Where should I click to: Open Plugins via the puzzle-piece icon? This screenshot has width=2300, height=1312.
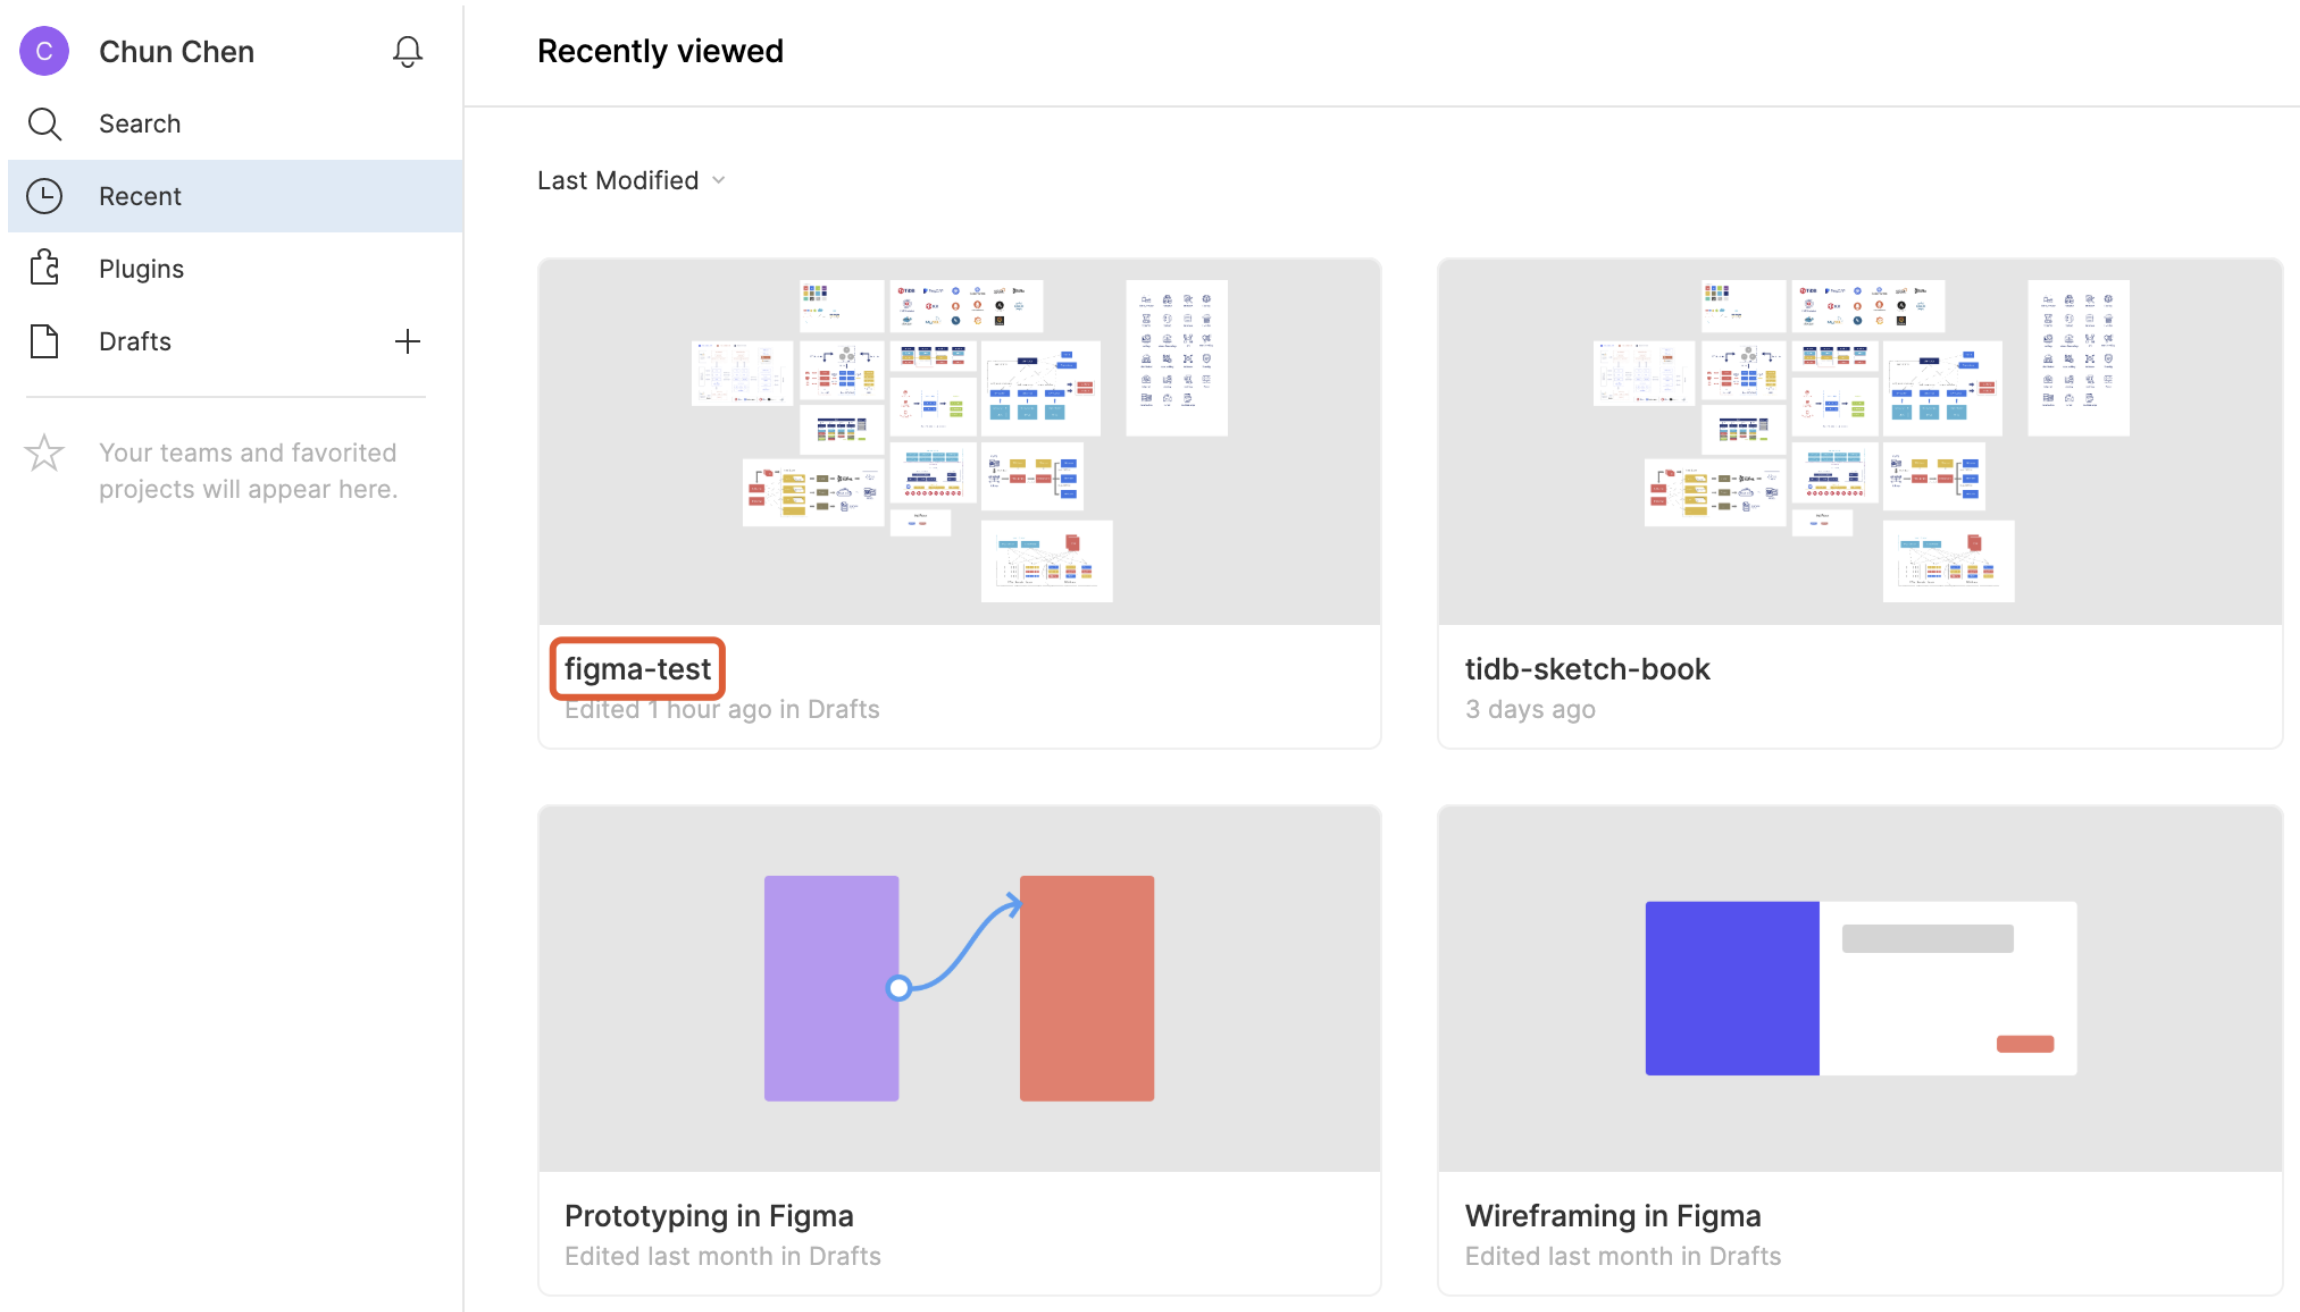(x=44, y=267)
